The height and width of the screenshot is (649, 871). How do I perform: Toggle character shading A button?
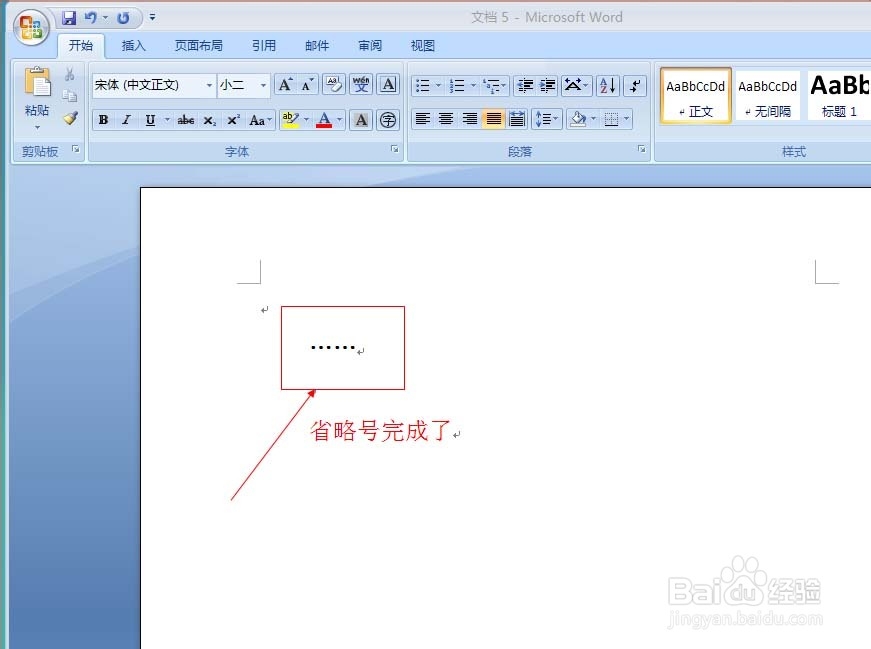tap(361, 119)
